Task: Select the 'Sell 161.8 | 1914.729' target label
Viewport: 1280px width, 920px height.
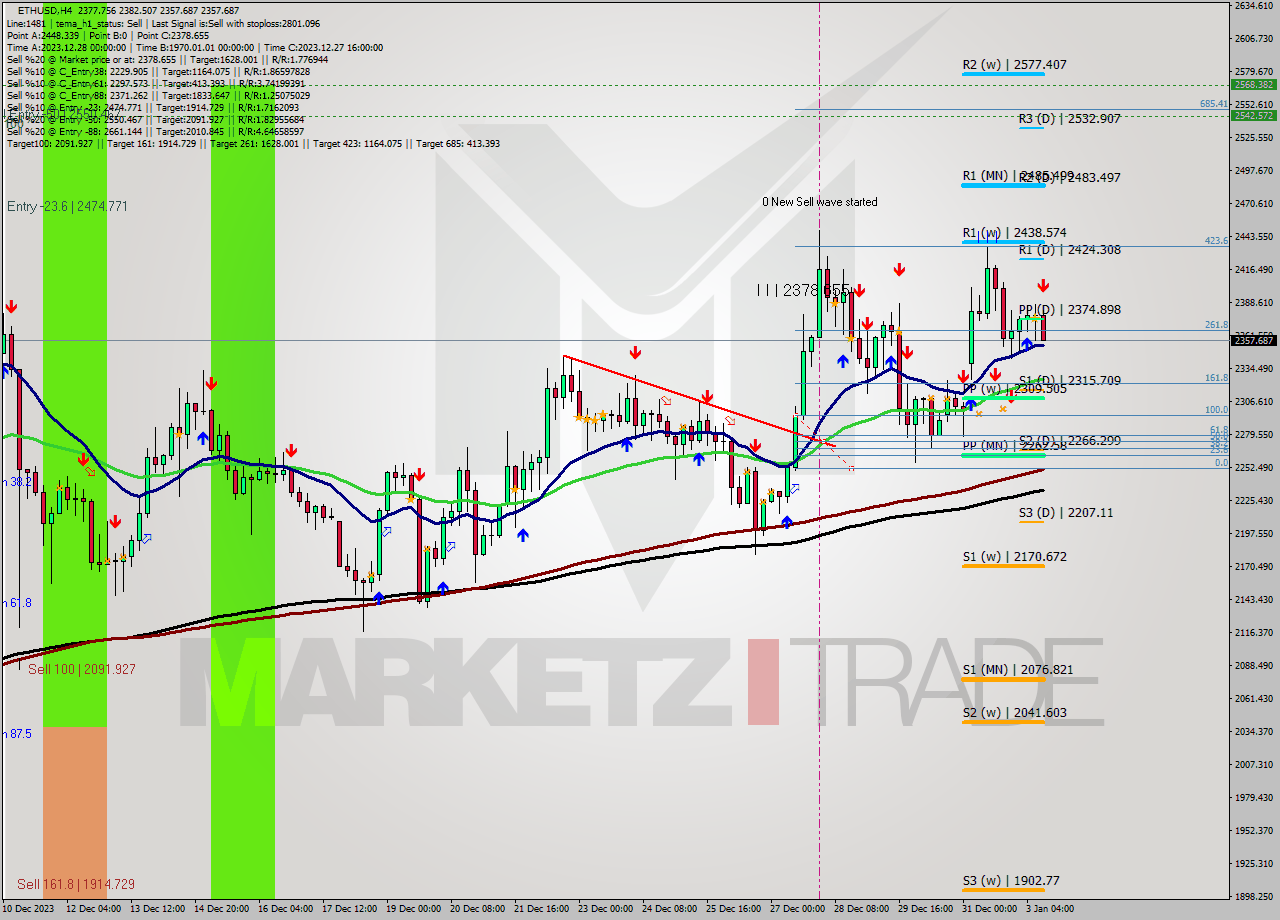Action: [x=75, y=885]
